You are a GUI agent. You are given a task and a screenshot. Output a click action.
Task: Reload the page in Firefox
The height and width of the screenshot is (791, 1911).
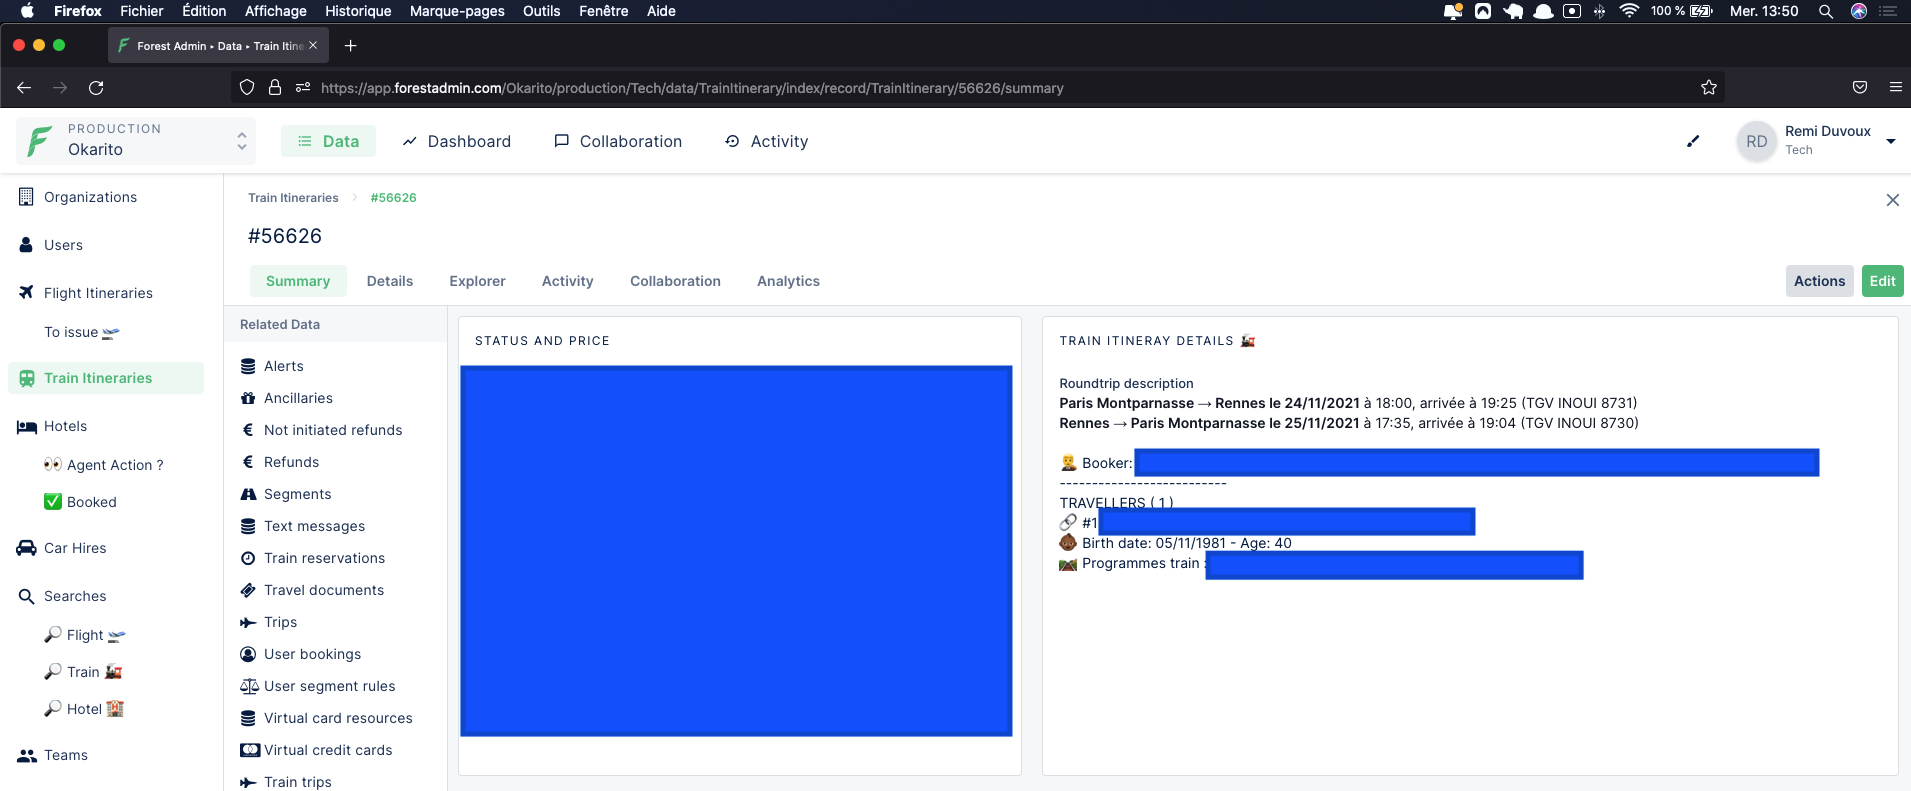tap(96, 88)
